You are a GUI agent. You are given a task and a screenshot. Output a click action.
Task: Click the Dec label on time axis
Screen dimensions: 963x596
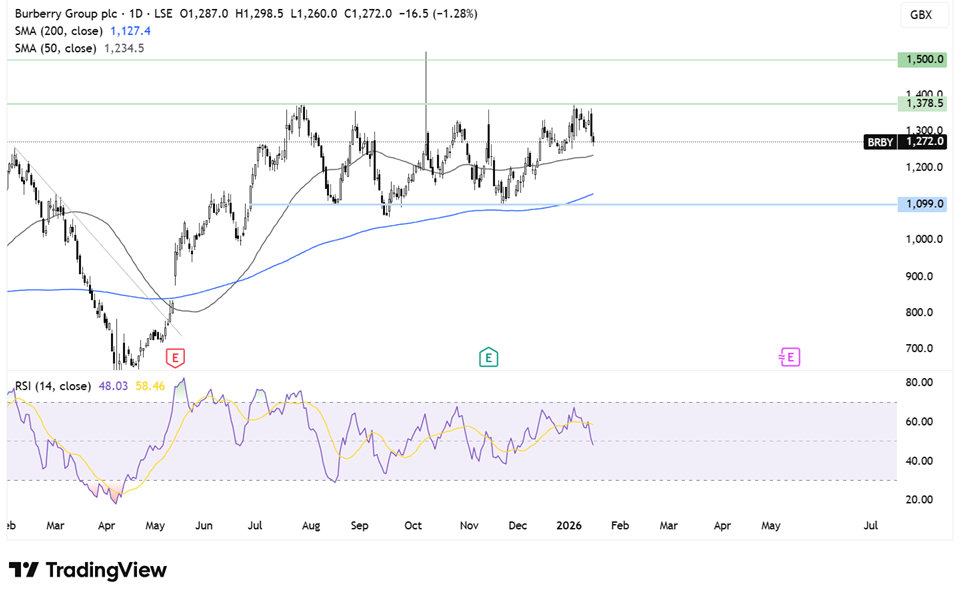point(518,525)
